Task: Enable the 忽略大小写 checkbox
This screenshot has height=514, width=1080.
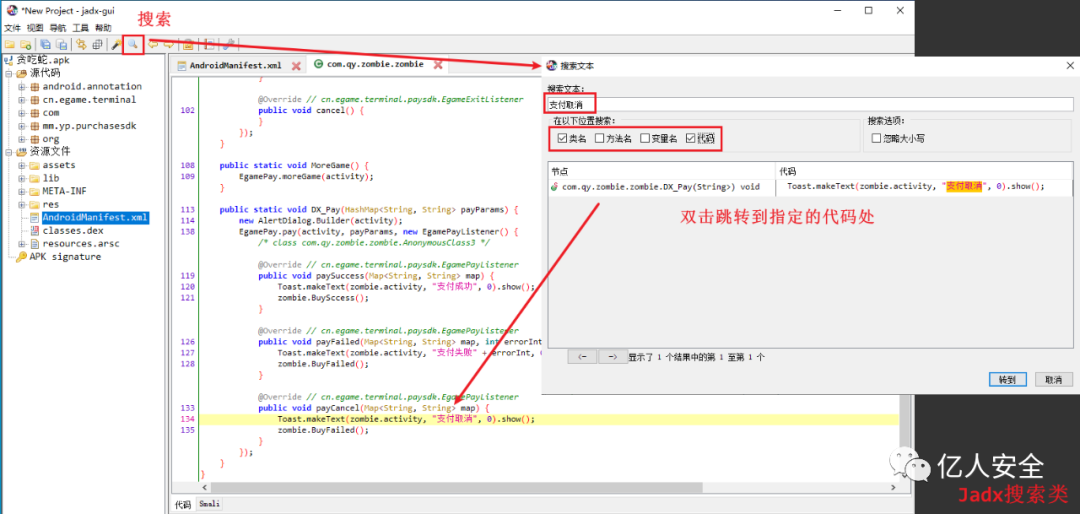Action: point(876,138)
